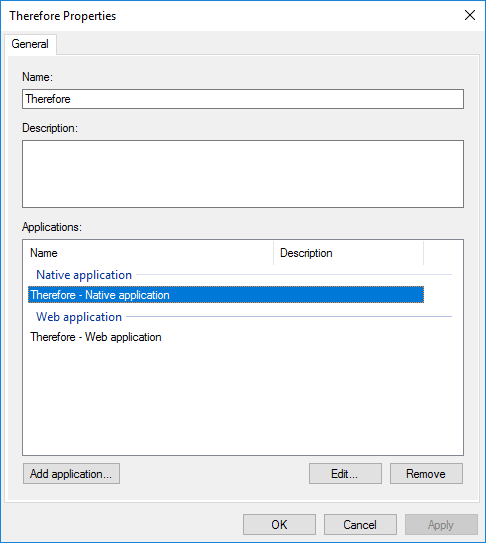Select the Therefore - Native application entry
Image resolution: width=486 pixels, height=543 pixels.
pyautogui.click(x=226, y=295)
